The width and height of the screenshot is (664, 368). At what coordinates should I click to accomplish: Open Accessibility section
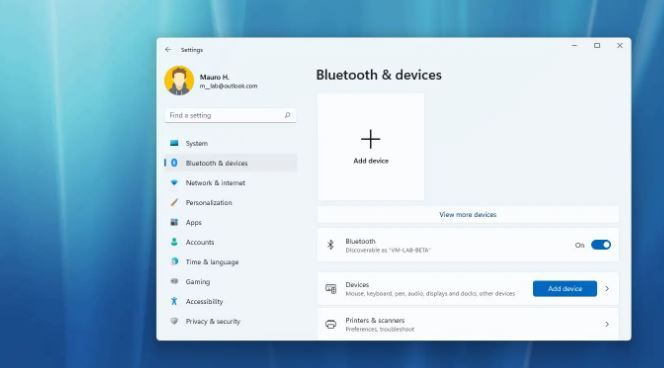(231, 301)
